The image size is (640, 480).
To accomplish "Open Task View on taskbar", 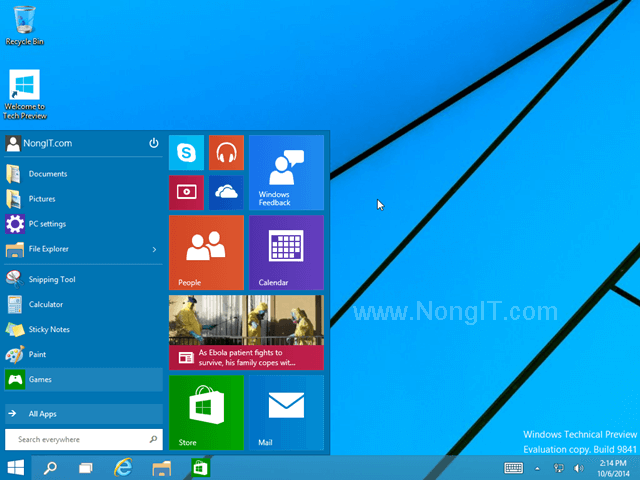I will tap(86, 468).
